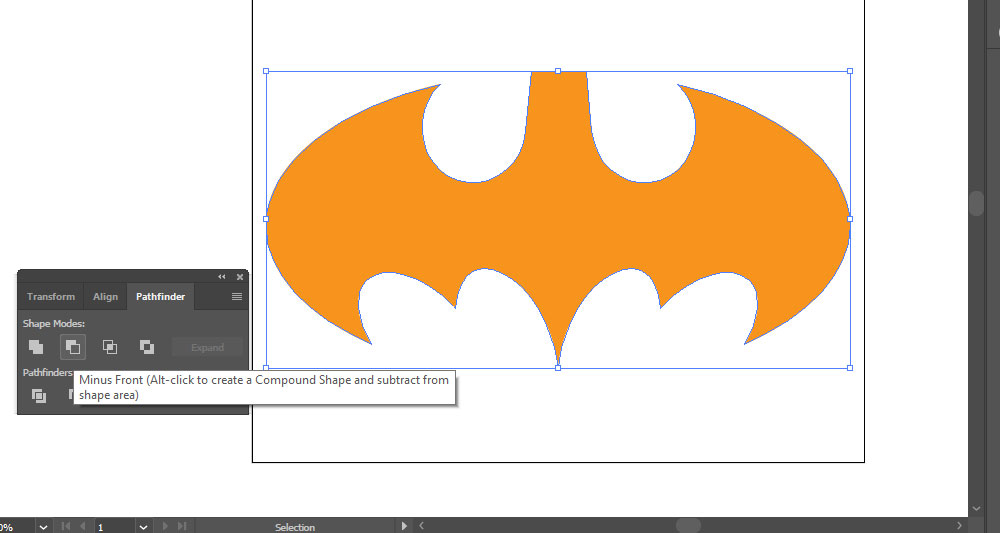Click the Exclude shape mode icon

coord(147,347)
